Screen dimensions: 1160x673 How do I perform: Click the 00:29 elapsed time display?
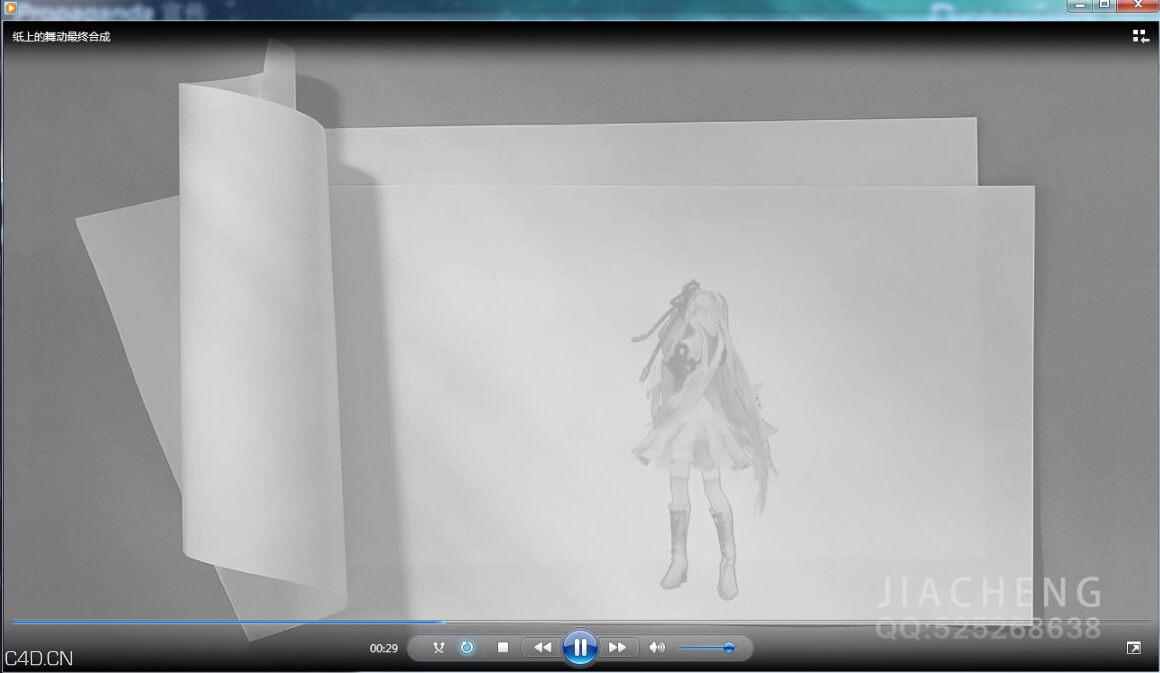pyautogui.click(x=384, y=648)
